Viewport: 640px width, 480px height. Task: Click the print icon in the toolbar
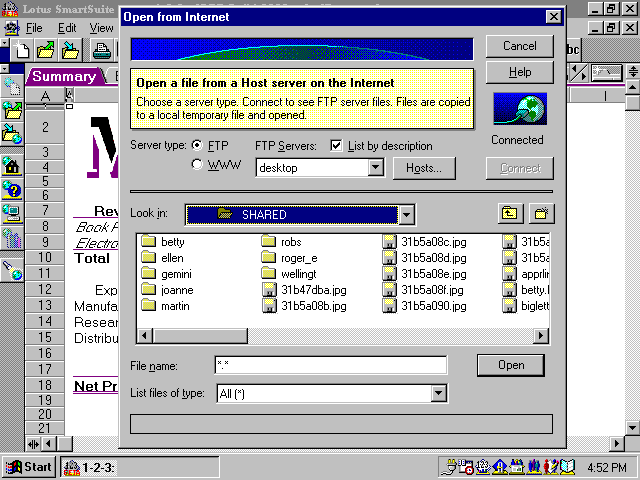102,50
